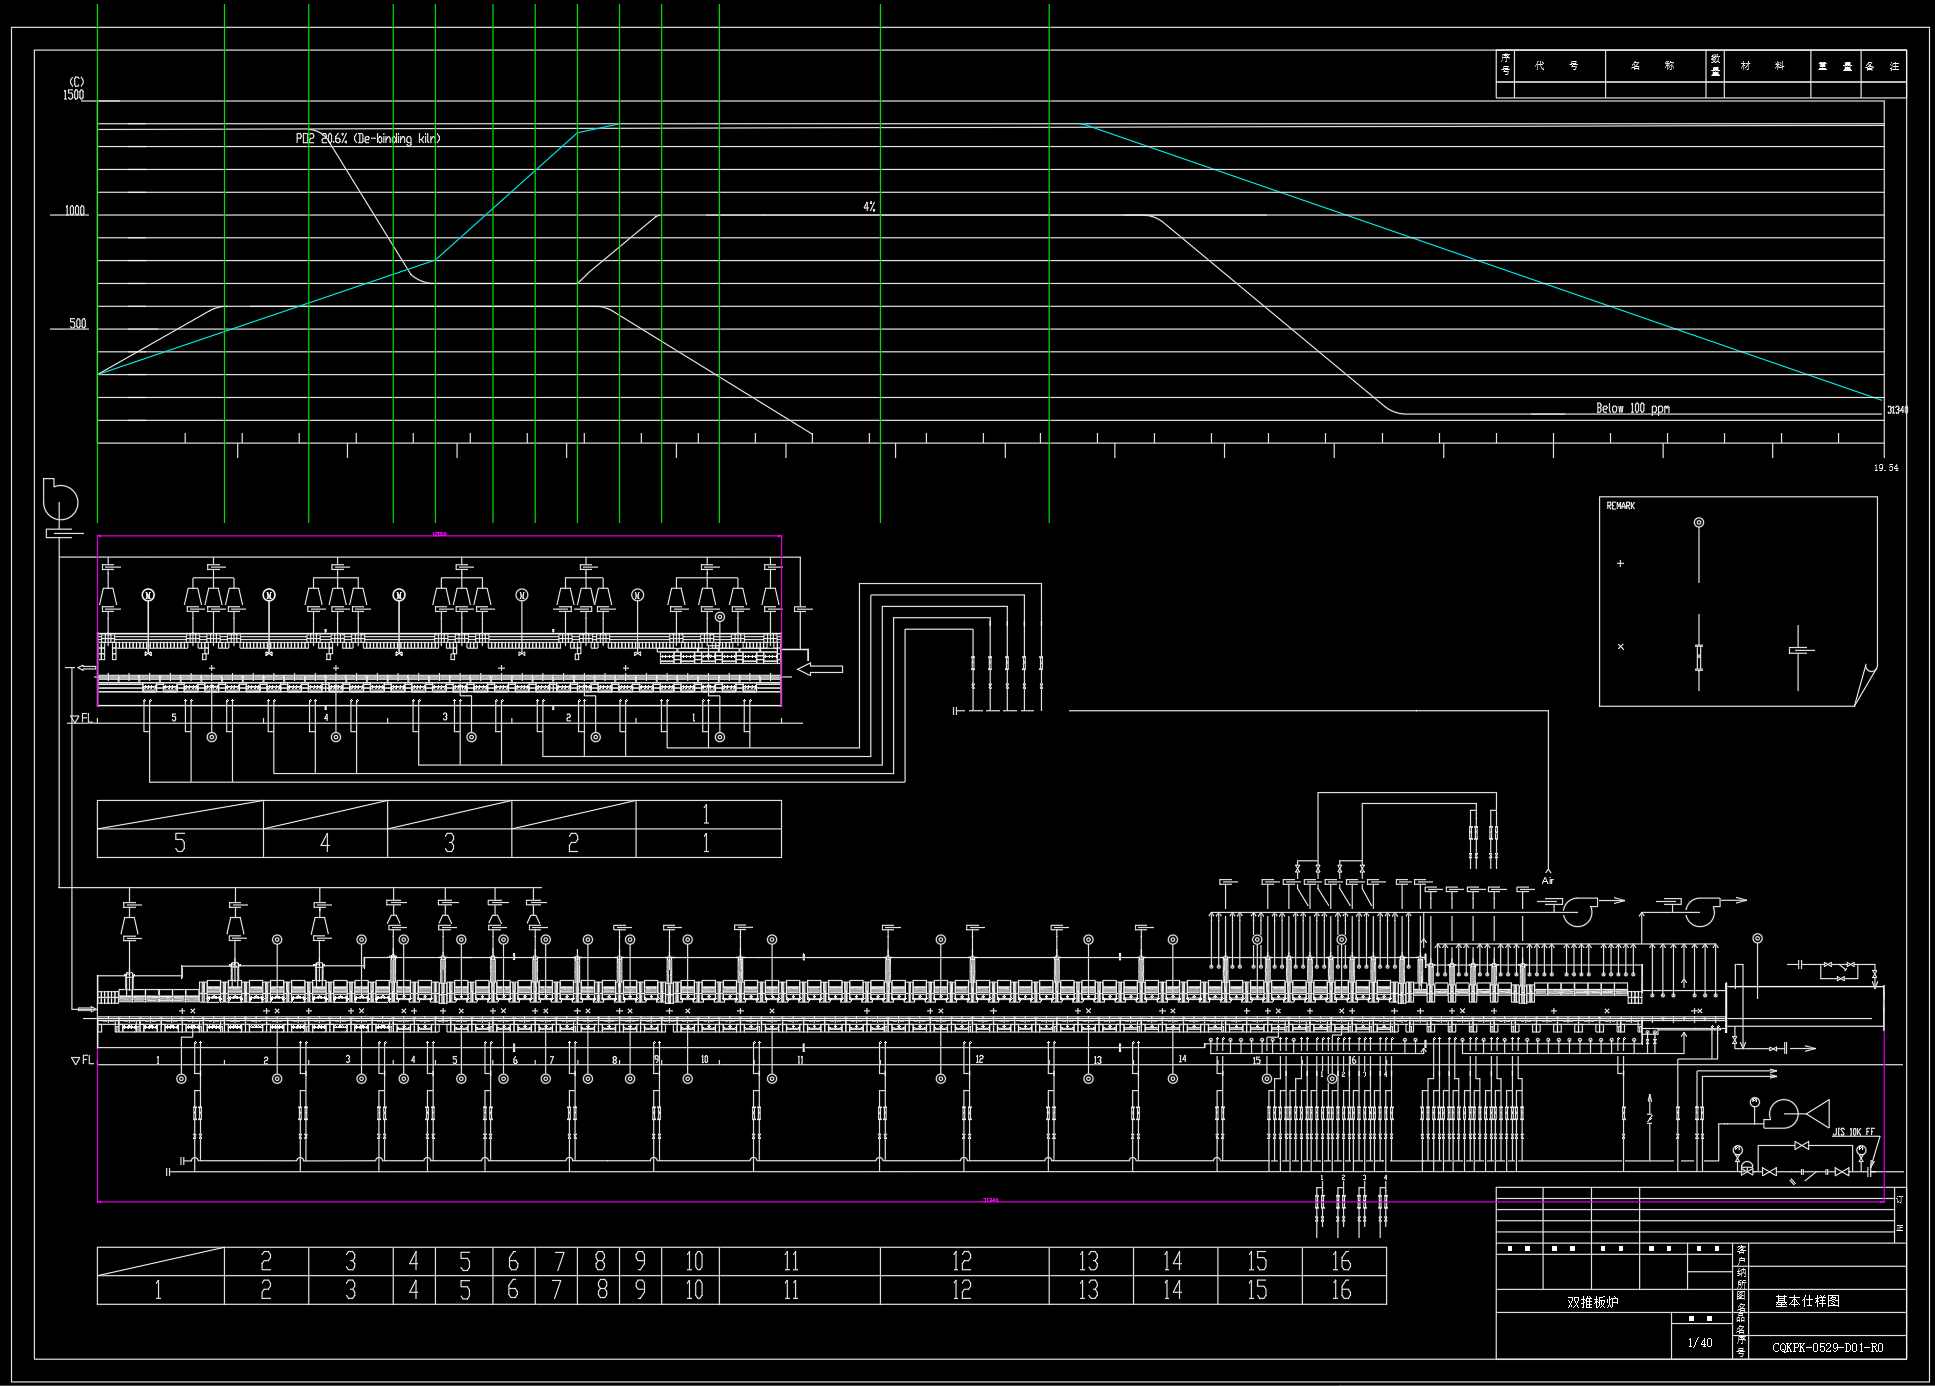Screen dimensions: 1935x1386
Task: Click the motor symbol marked M in de-binding kiln
Action: coord(150,595)
